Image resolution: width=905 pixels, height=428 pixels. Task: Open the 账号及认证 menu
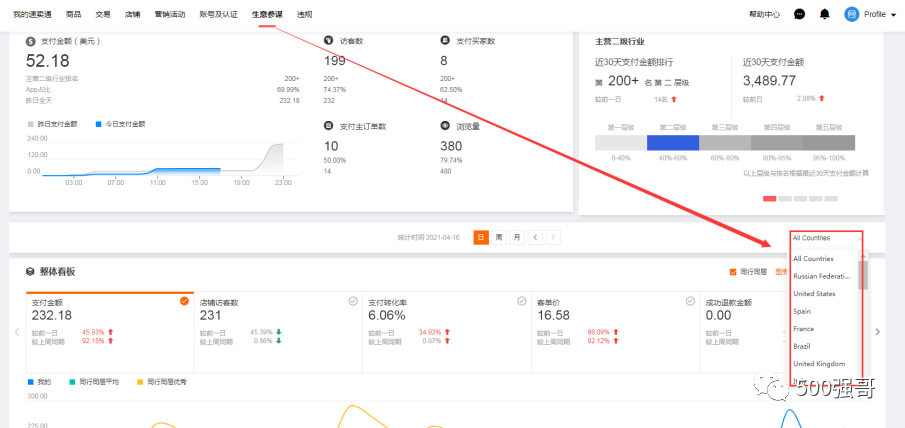[218, 14]
